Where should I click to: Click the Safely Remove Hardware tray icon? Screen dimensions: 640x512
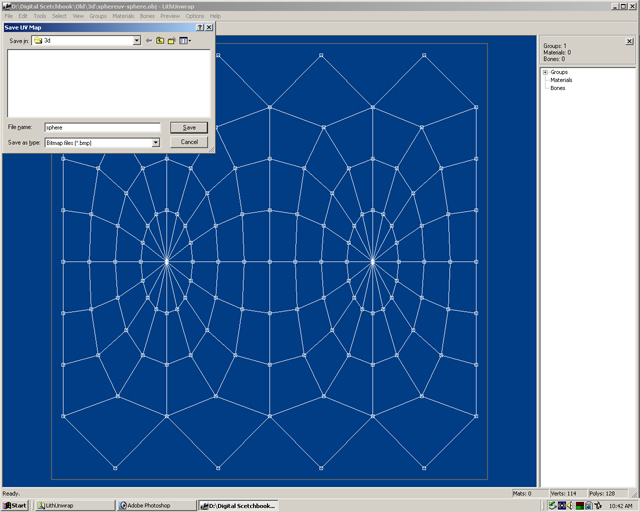(x=552, y=505)
